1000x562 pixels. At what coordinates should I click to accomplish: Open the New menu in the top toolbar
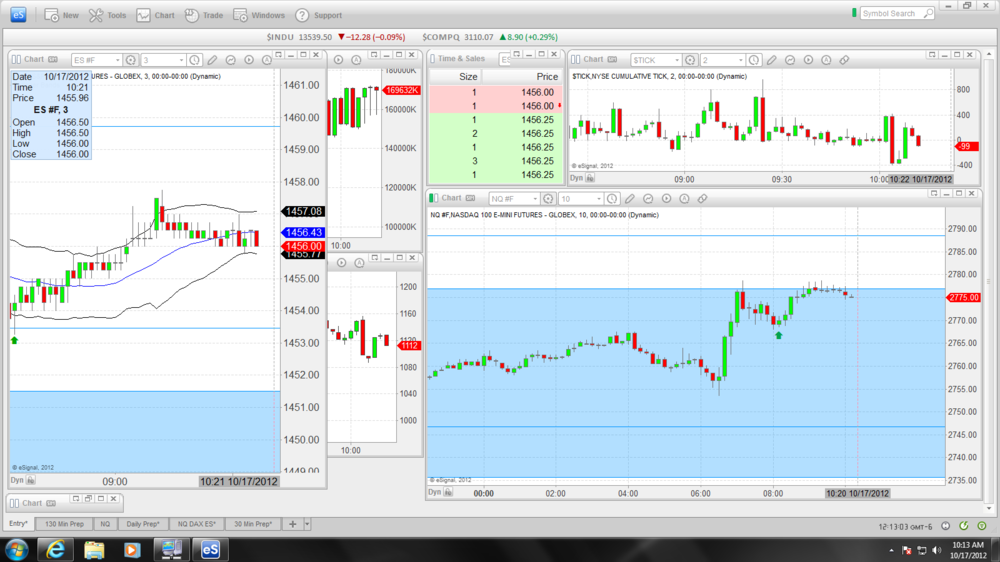[x=61, y=15]
